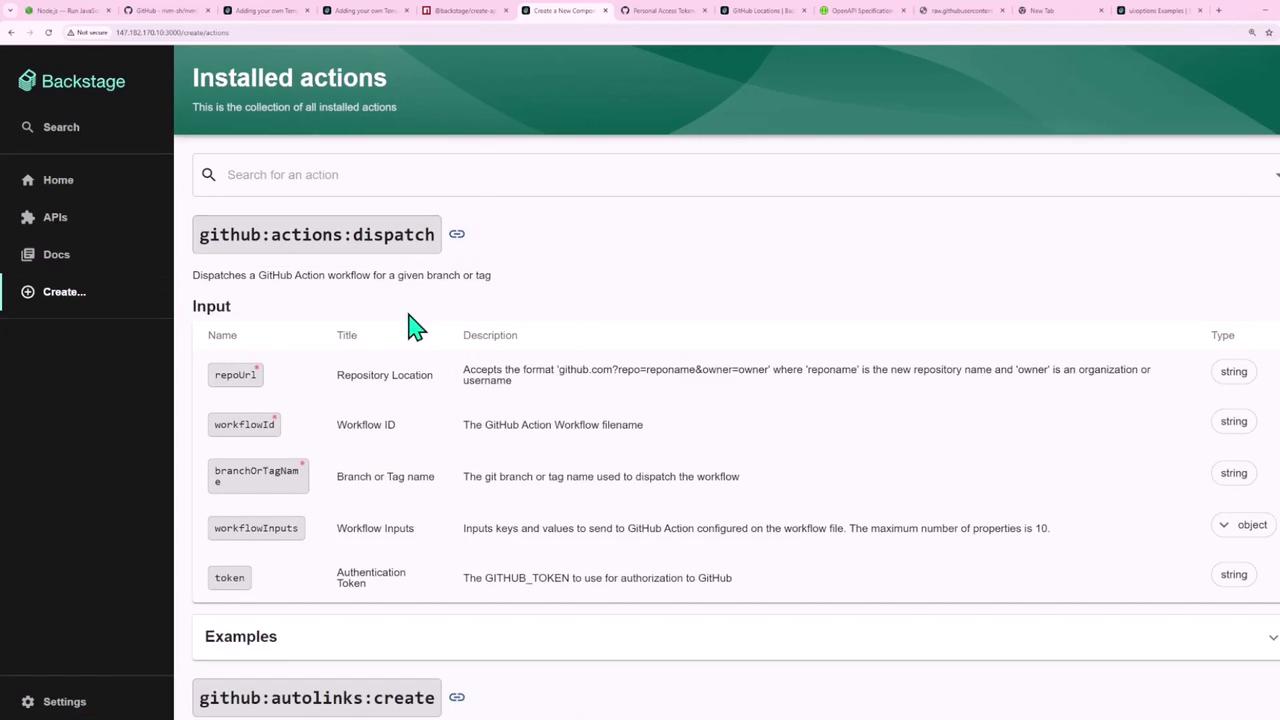Switch to the OpenAPI Specification browser tab
Viewport: 1280px width, 720px height.
pos(860,11)
